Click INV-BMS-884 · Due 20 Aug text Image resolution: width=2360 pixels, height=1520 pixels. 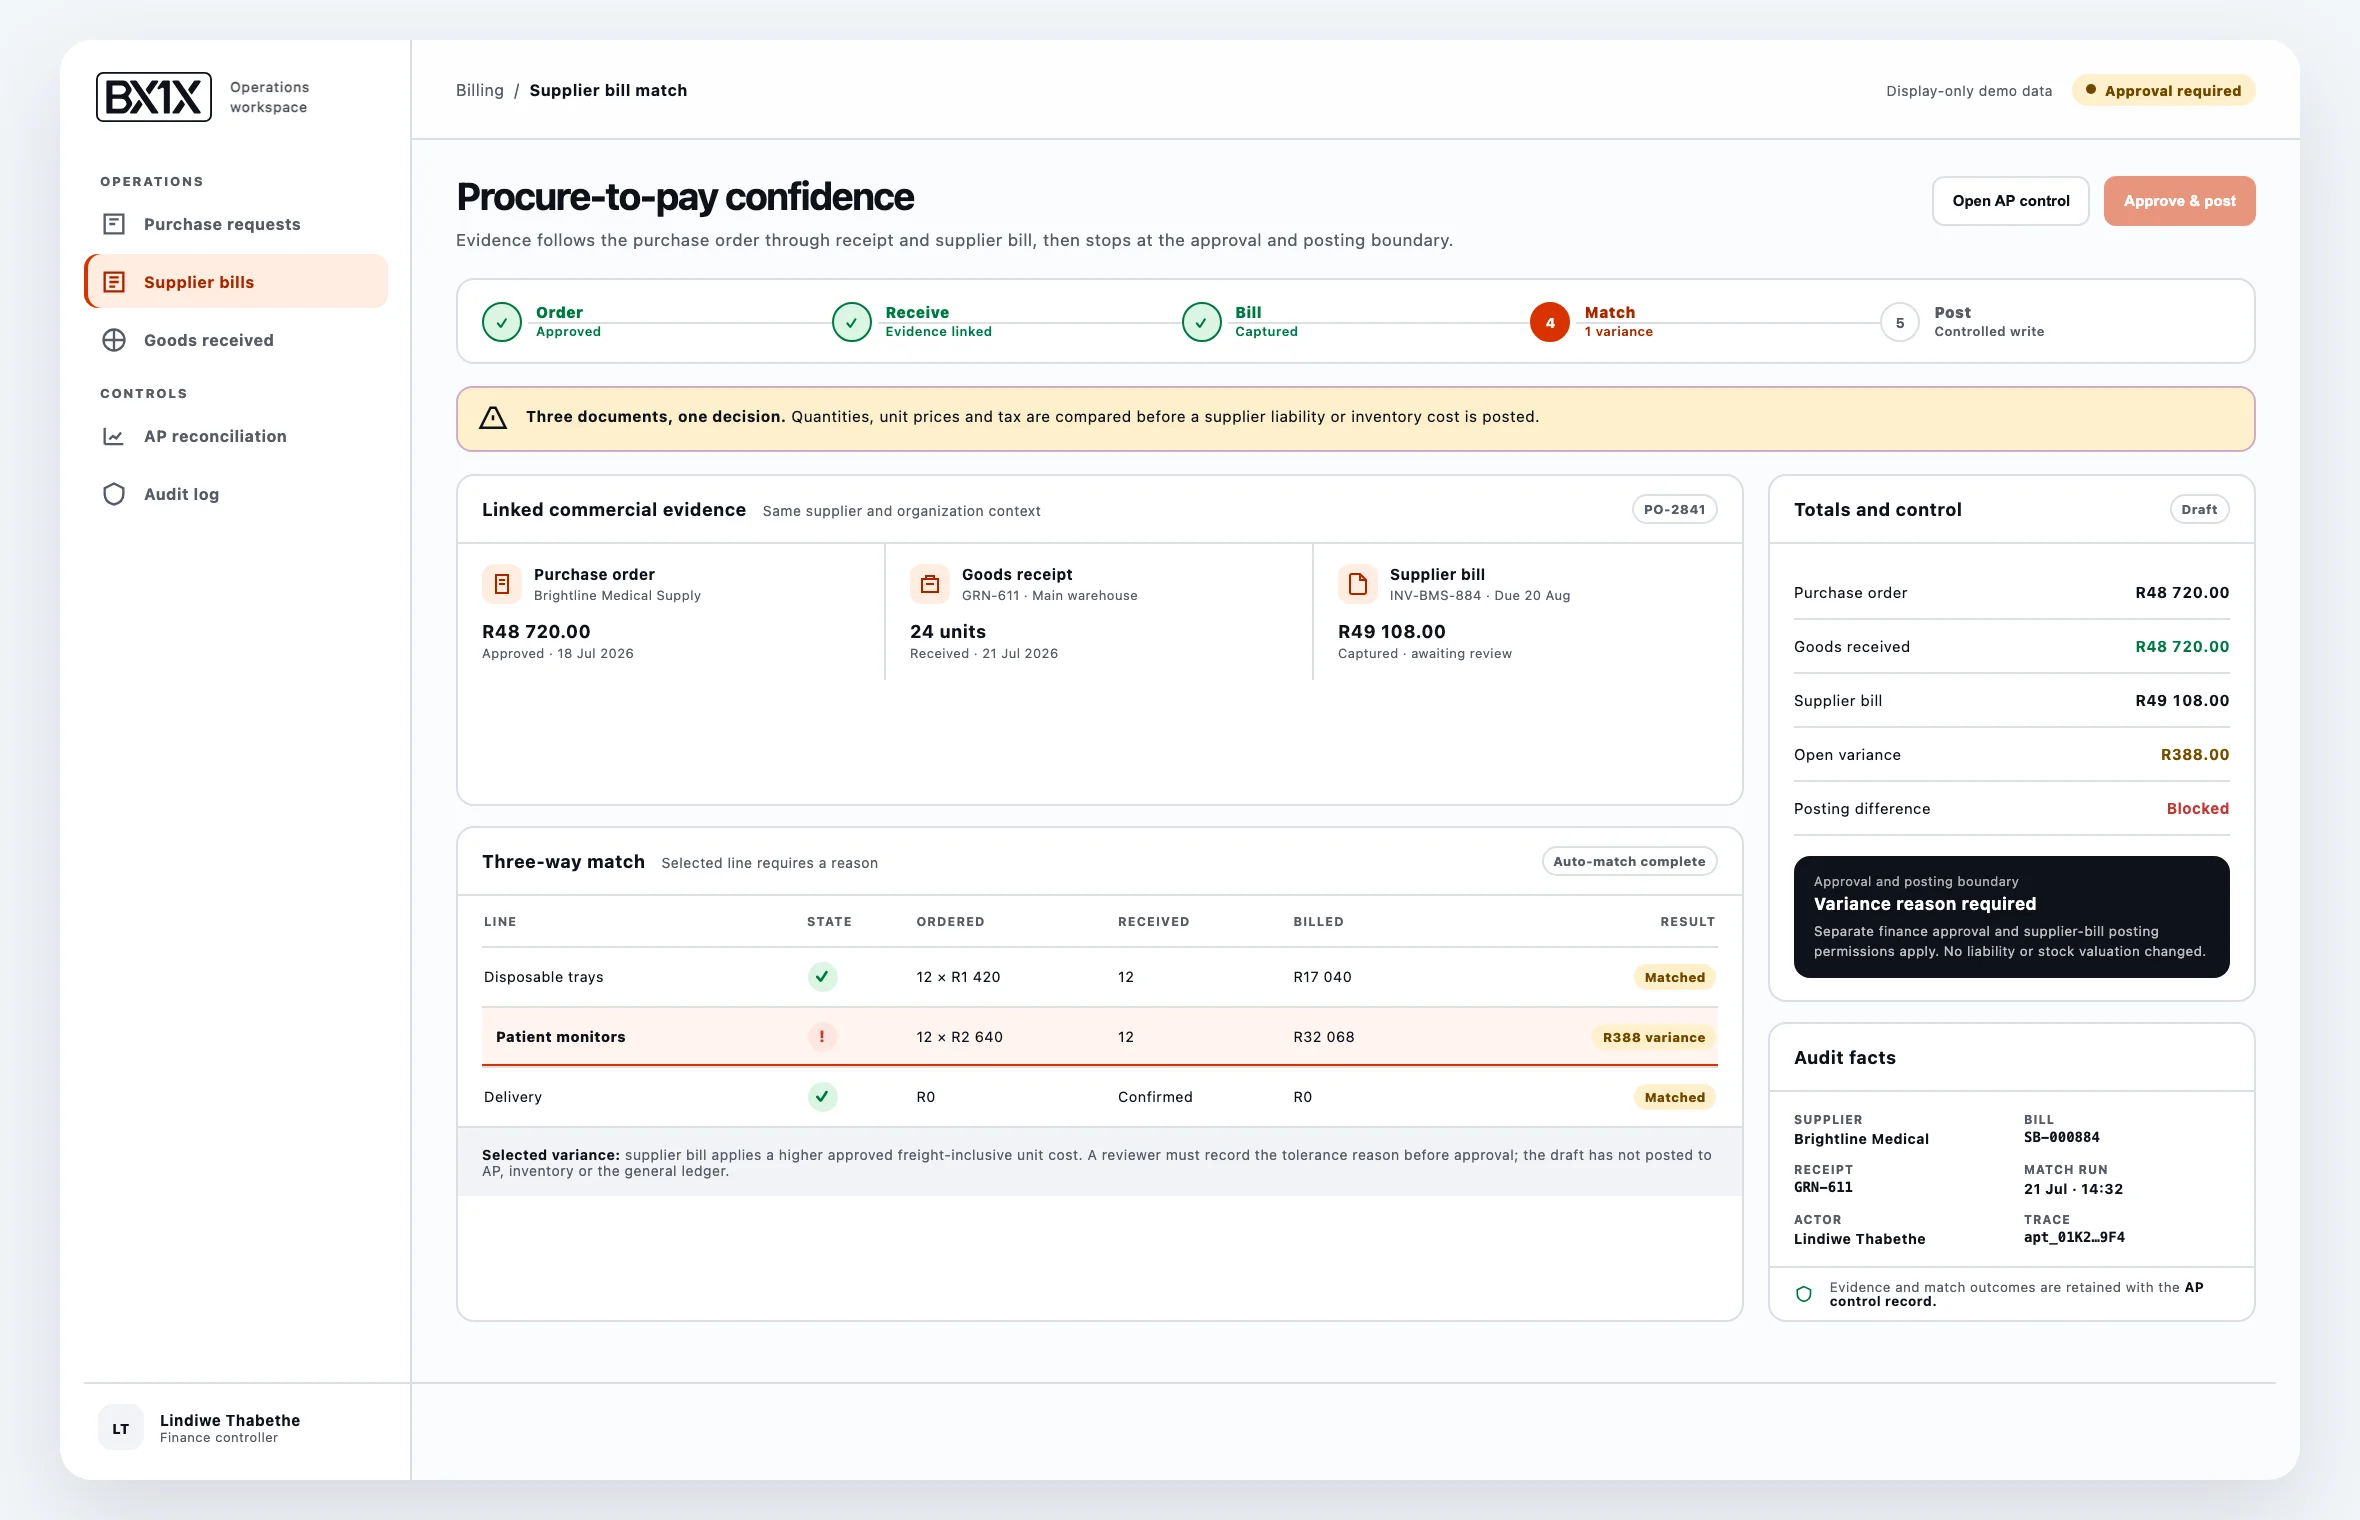1480,595
